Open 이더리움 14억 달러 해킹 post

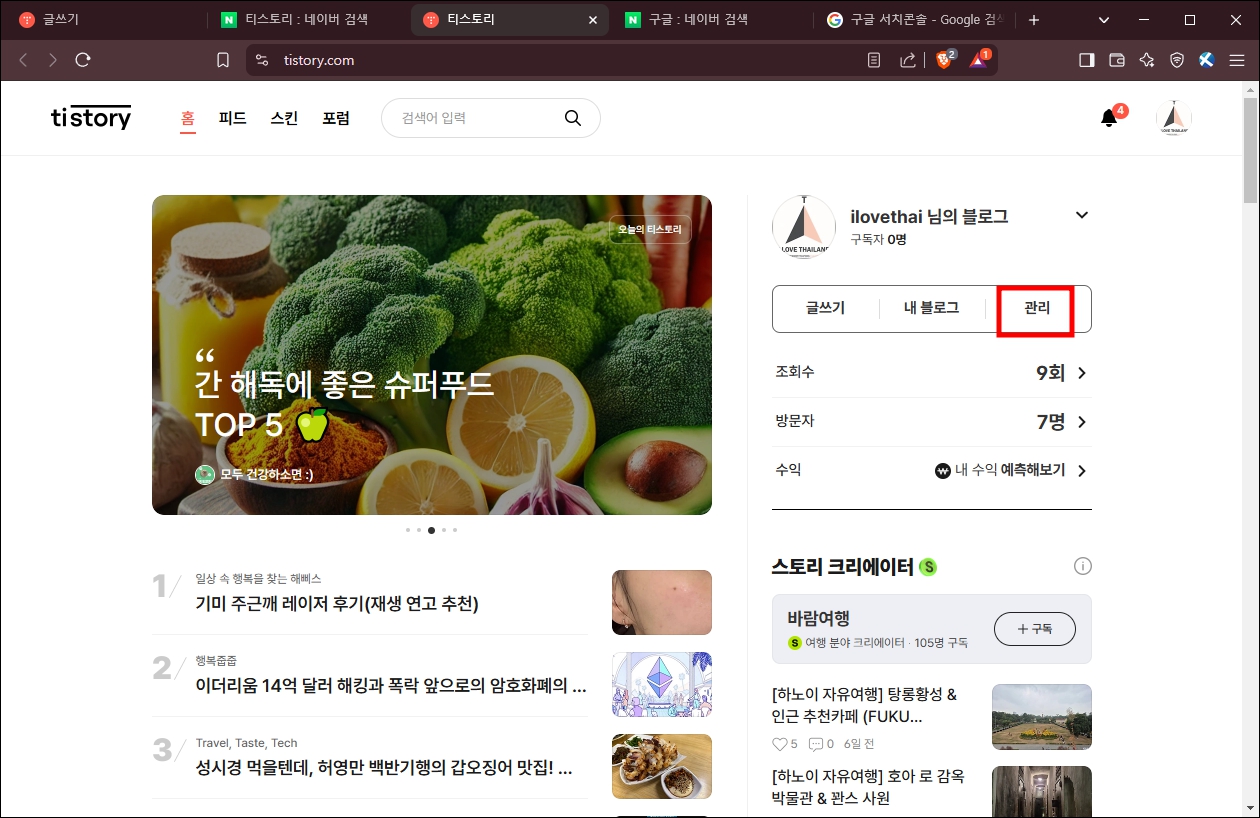tap(391, 685)
